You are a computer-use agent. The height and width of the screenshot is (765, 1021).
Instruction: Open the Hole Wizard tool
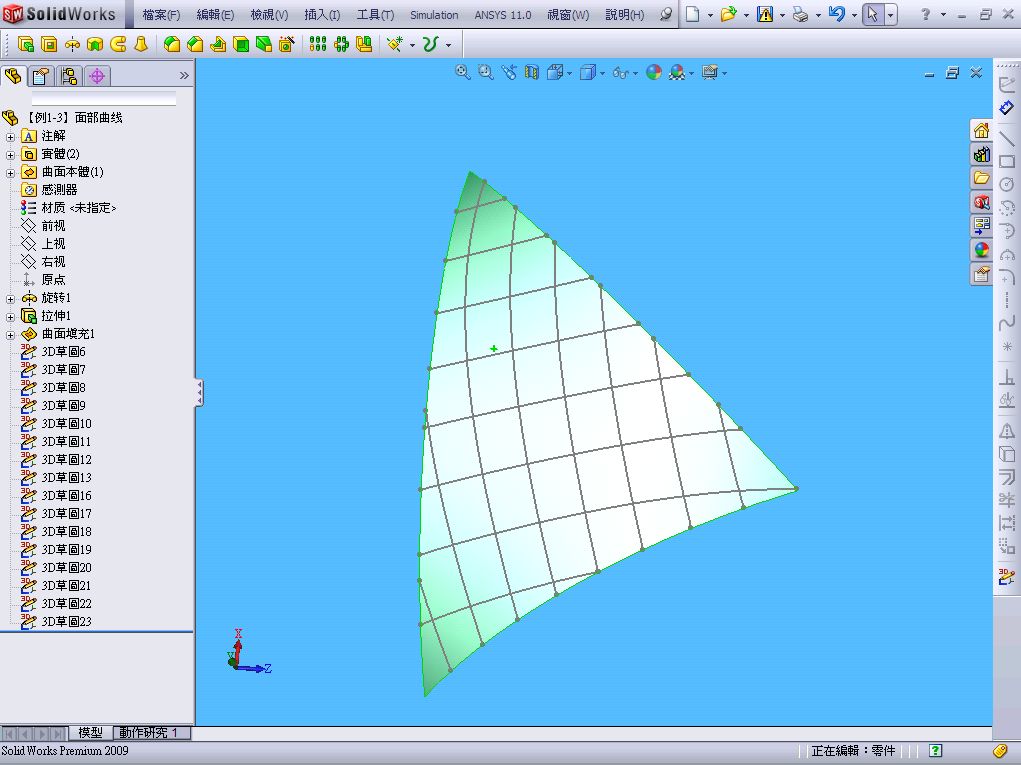coord(287,44)
